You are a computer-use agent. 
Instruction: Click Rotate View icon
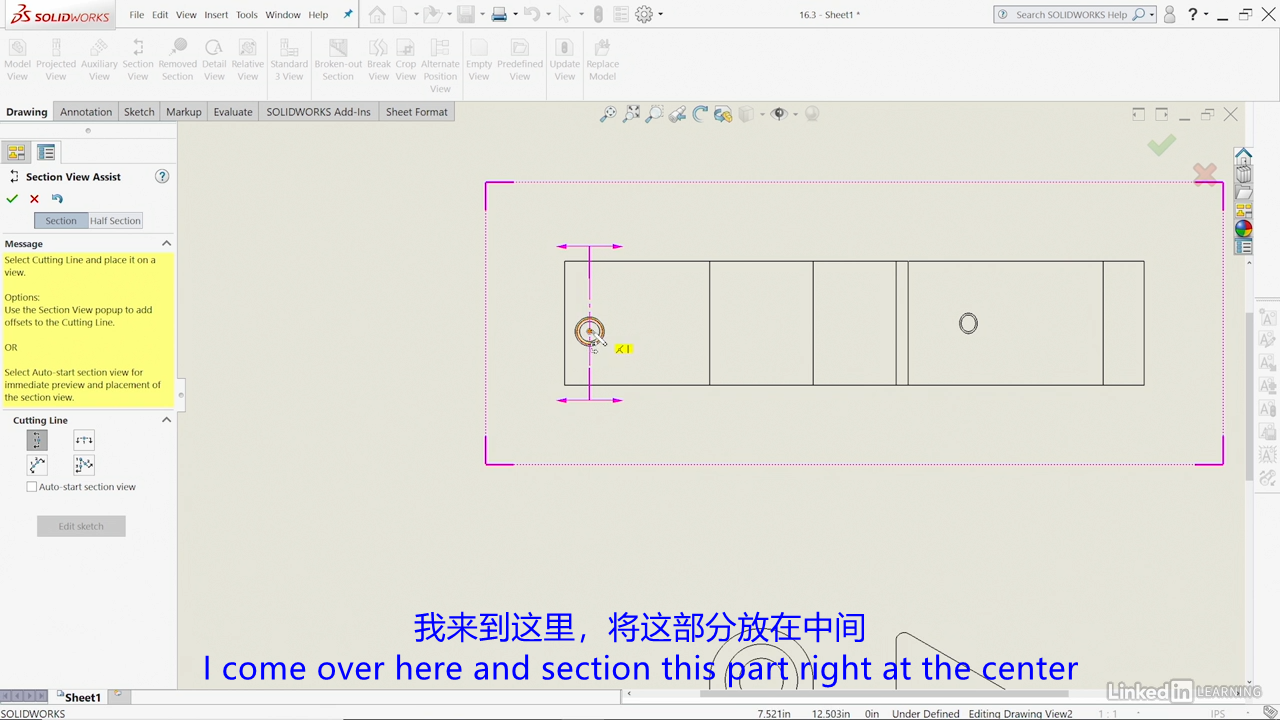(x=700, y=114)
